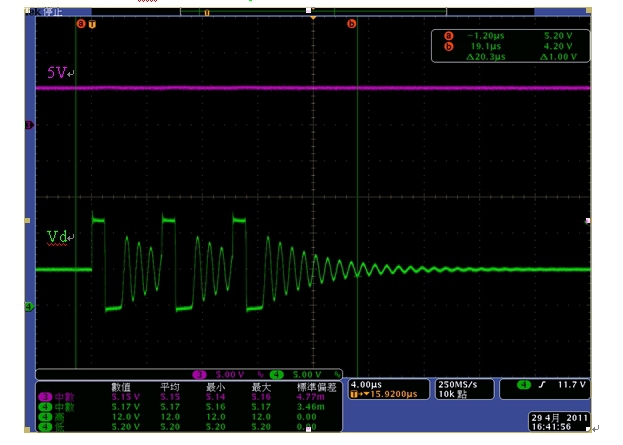
Task: Click channel 4 ground reference marker on left edge
Action: [x=29, y=307]
